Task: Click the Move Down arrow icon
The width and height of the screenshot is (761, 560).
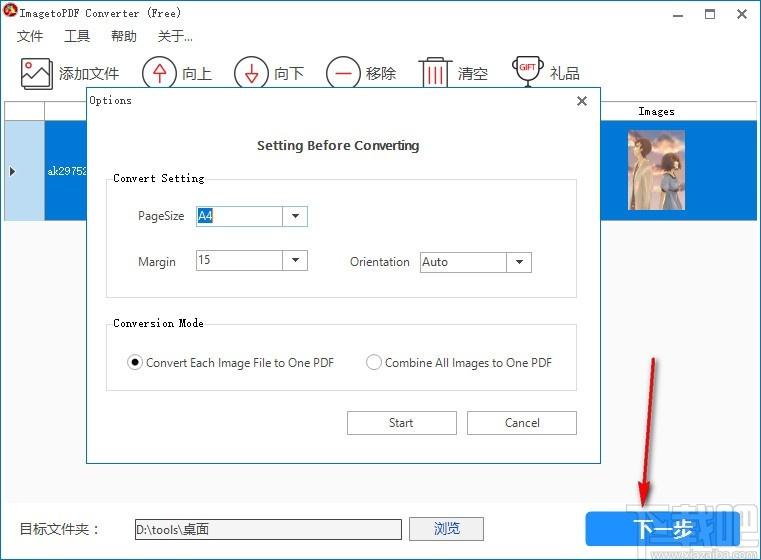Action: coord(251,73)
